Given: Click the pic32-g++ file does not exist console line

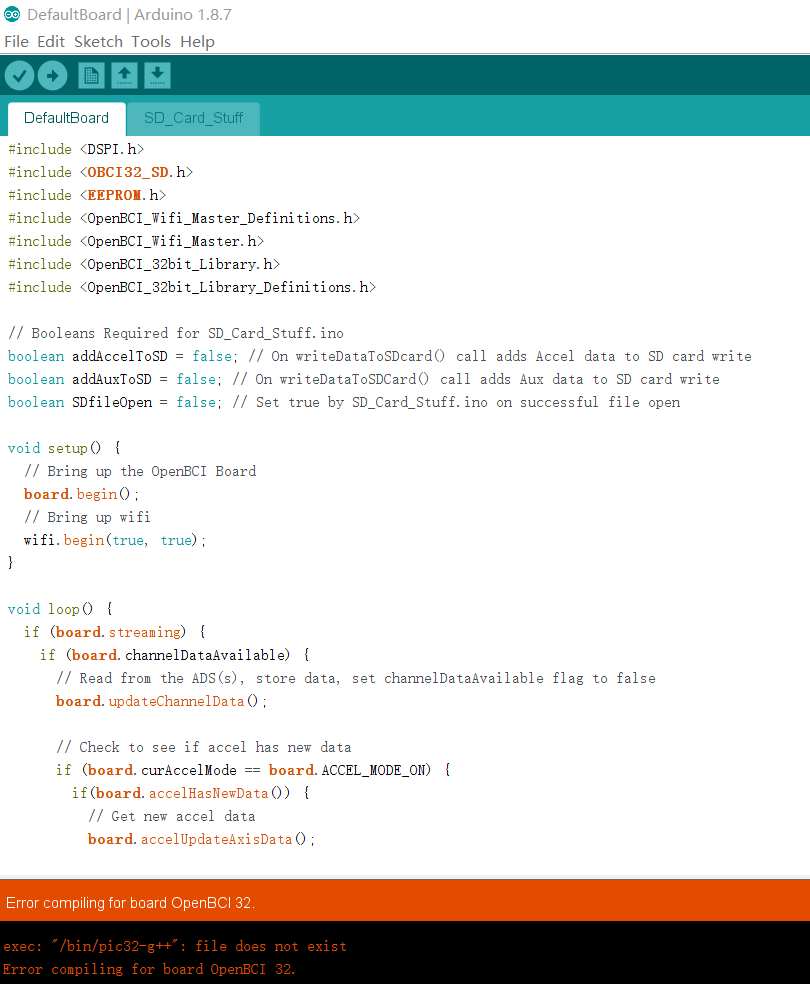Looking at the screenshot, I should pos(175,946).
